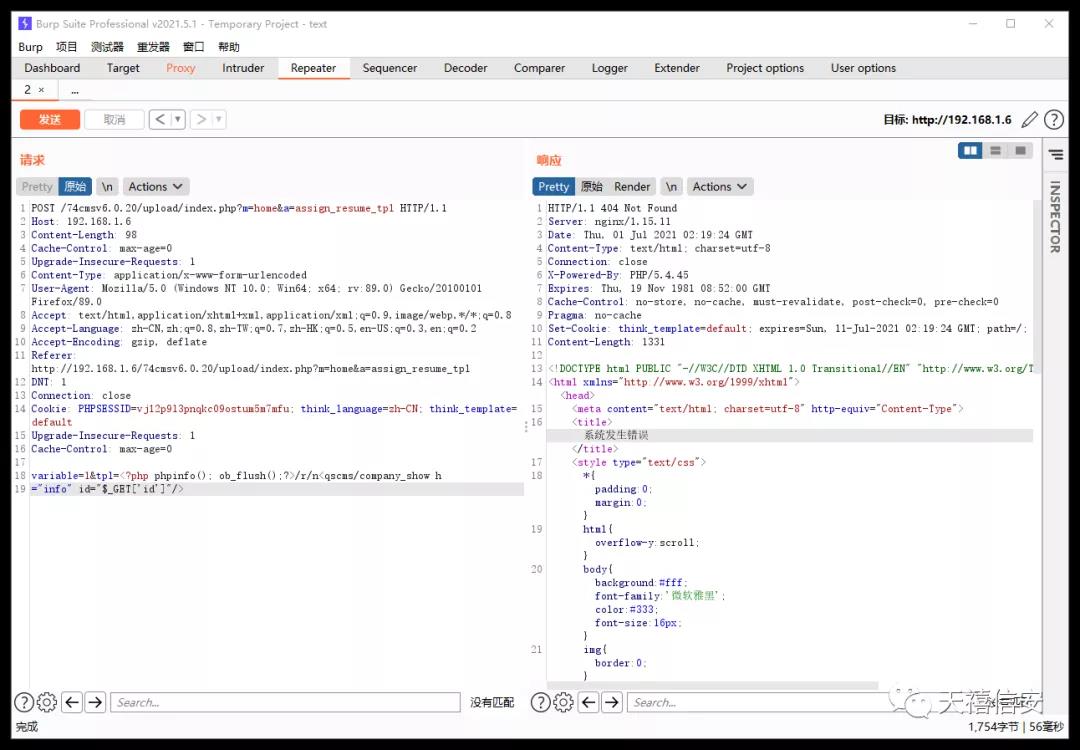Image resolution: width=1080 pixels, height=750 pixels.
Task: Open the 窗口 menu
Action: 194,47
